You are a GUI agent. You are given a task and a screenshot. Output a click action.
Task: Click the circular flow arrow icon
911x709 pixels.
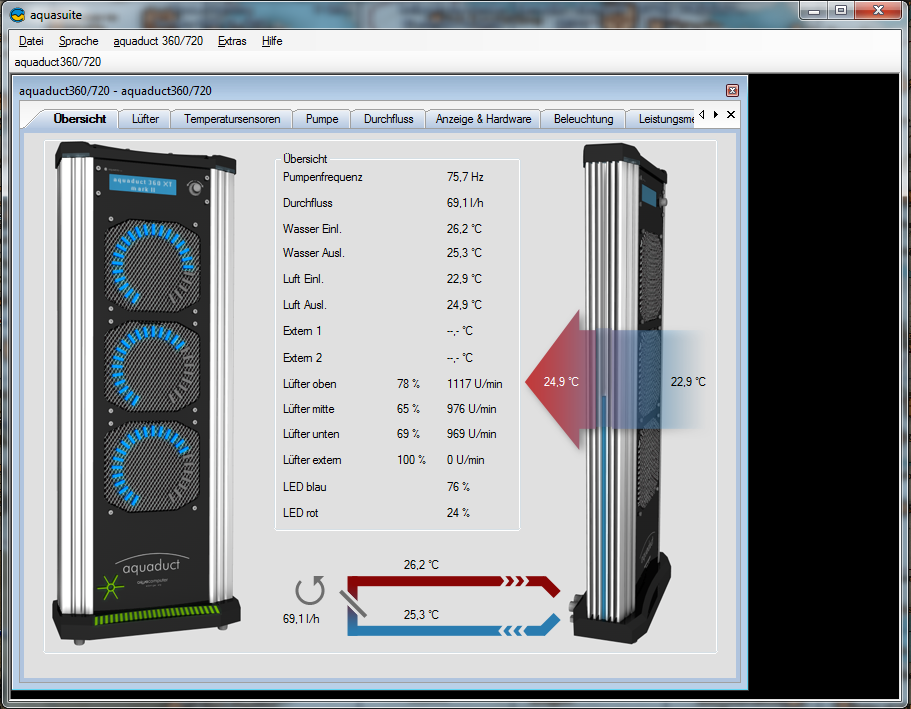point(310,591)
